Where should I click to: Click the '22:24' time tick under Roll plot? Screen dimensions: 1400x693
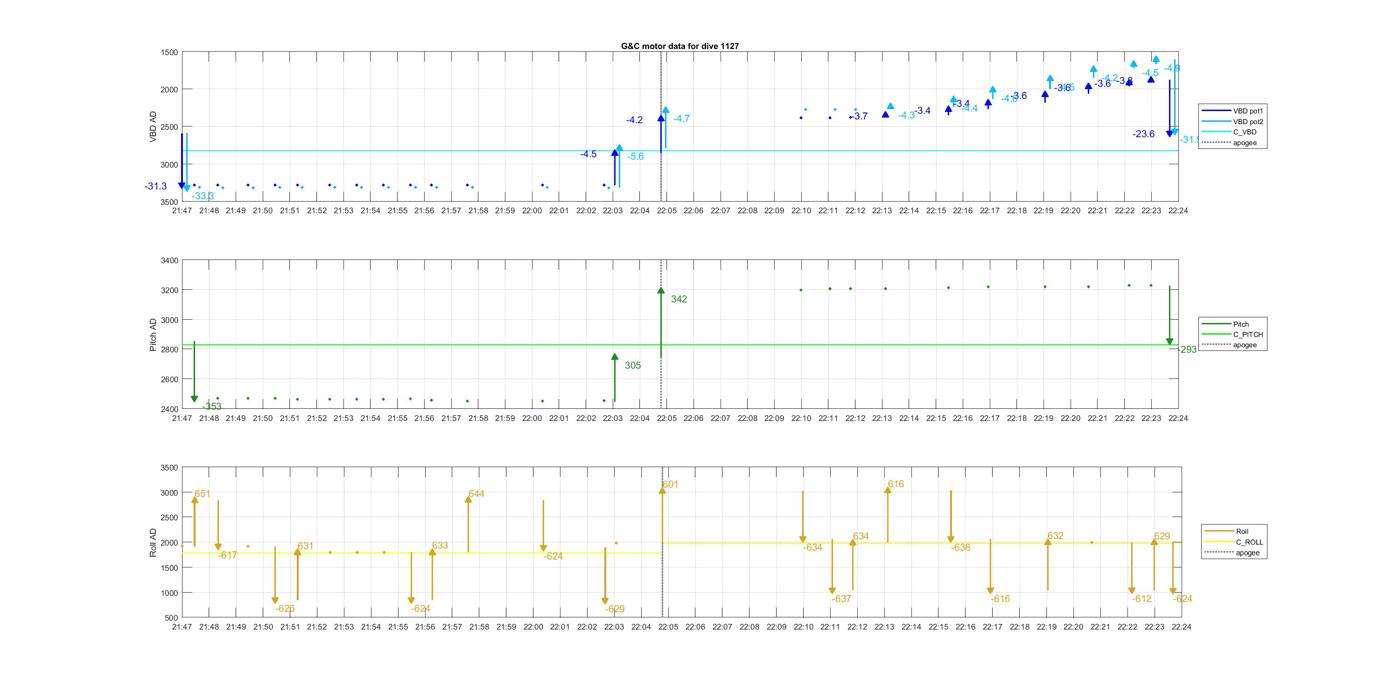coord(1181,627)
